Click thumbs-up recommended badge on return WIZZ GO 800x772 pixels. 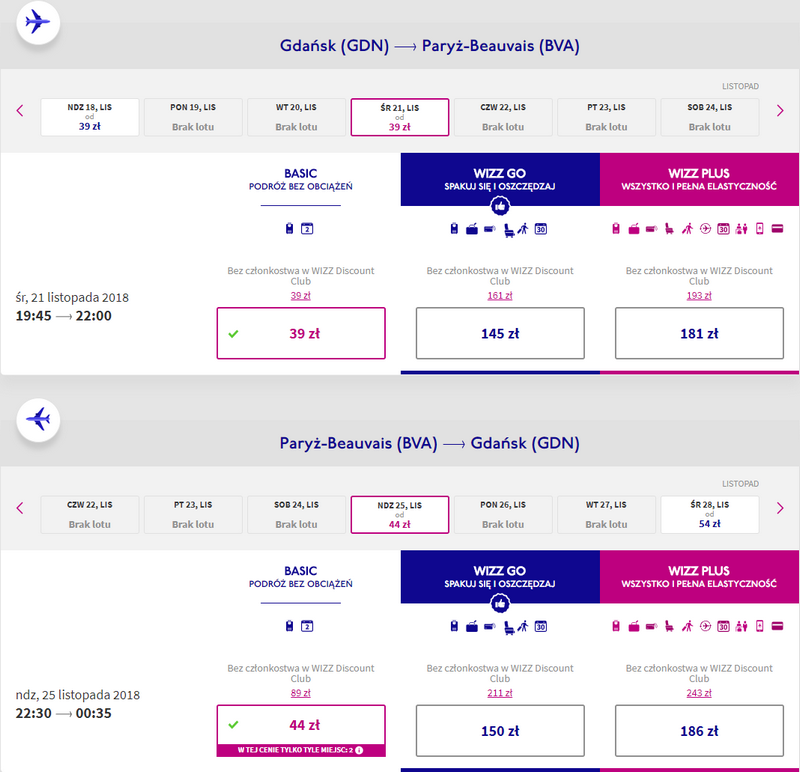tap(499, 604)
